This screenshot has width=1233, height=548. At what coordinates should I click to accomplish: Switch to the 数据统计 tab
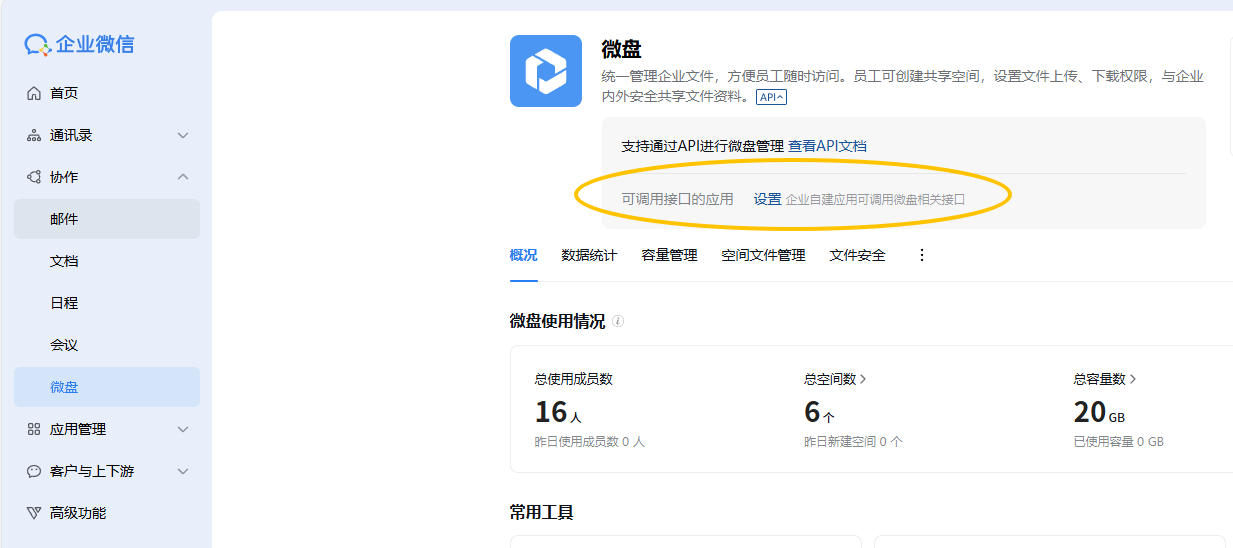click(x=589, y=255)
